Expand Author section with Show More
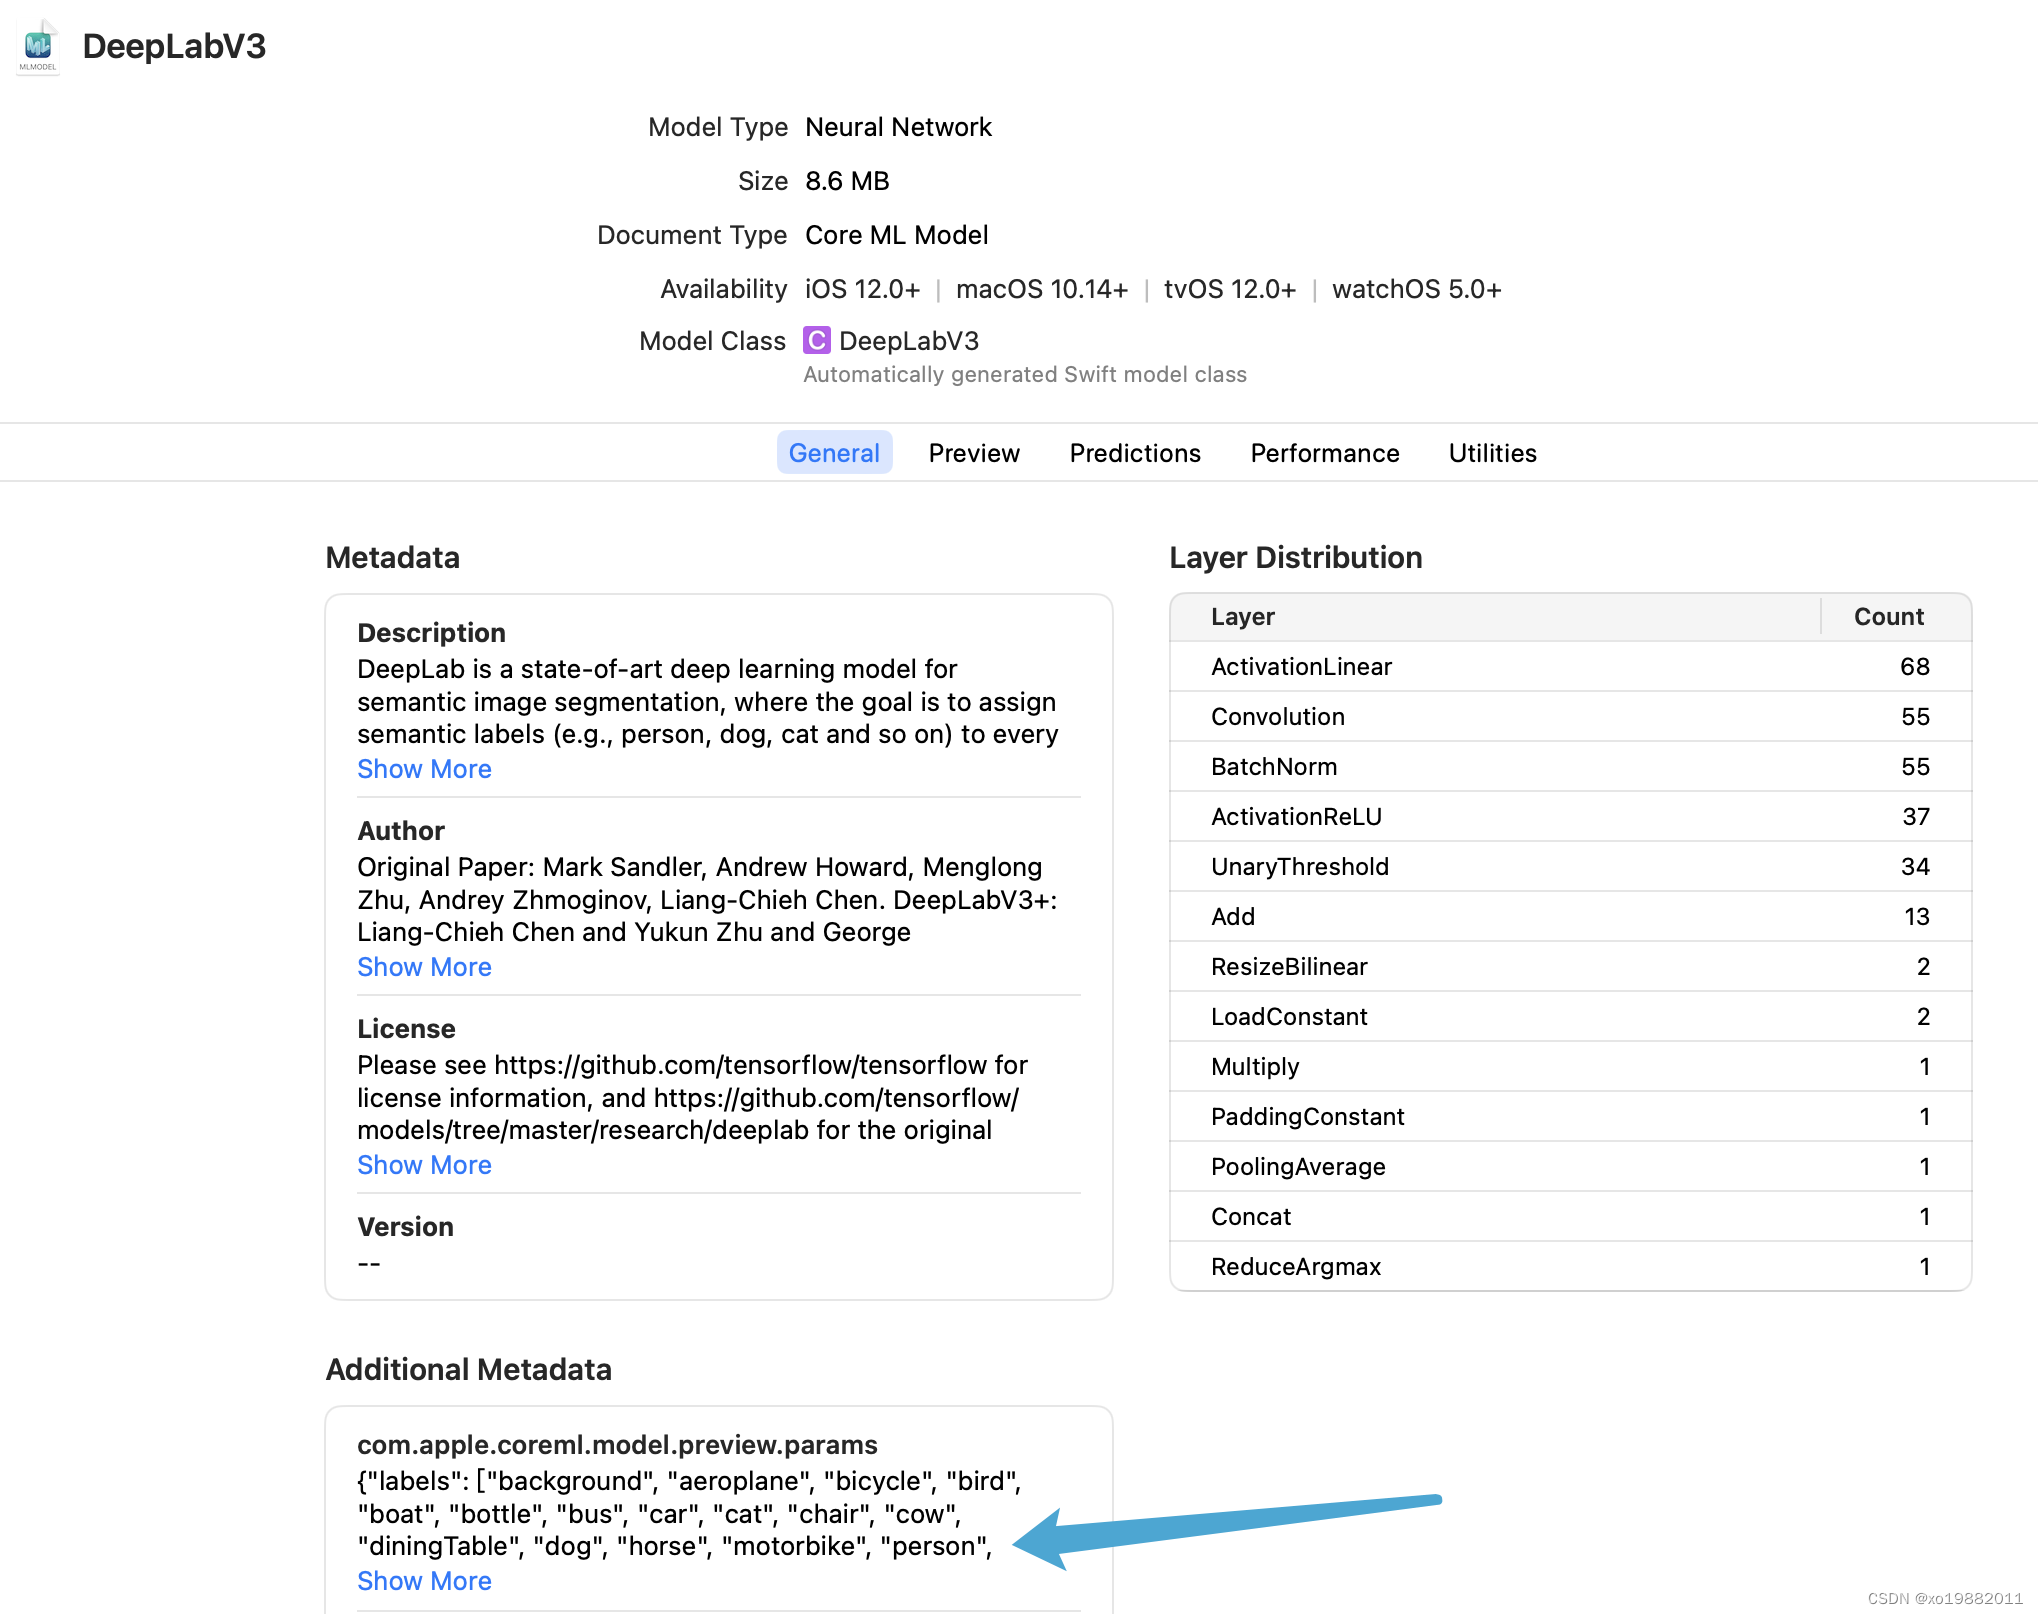Viewport: 2038px width, 1614px height. tap(424, 967)
